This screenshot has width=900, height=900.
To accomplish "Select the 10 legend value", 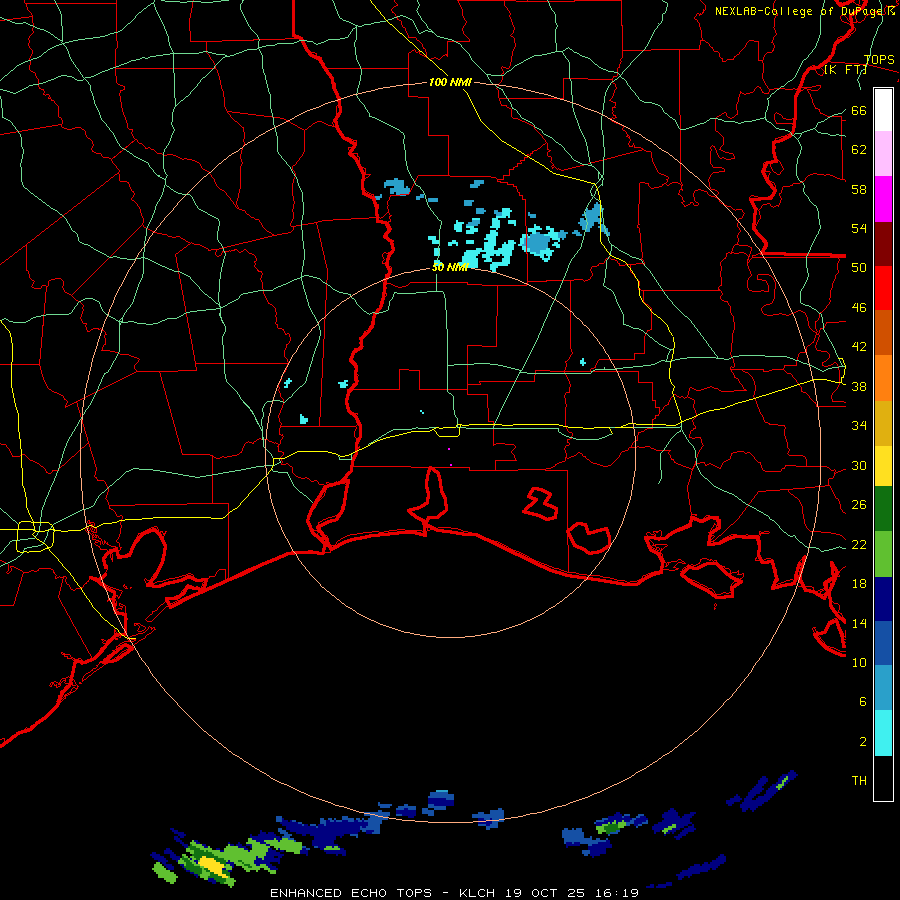I will click(859, 663).
